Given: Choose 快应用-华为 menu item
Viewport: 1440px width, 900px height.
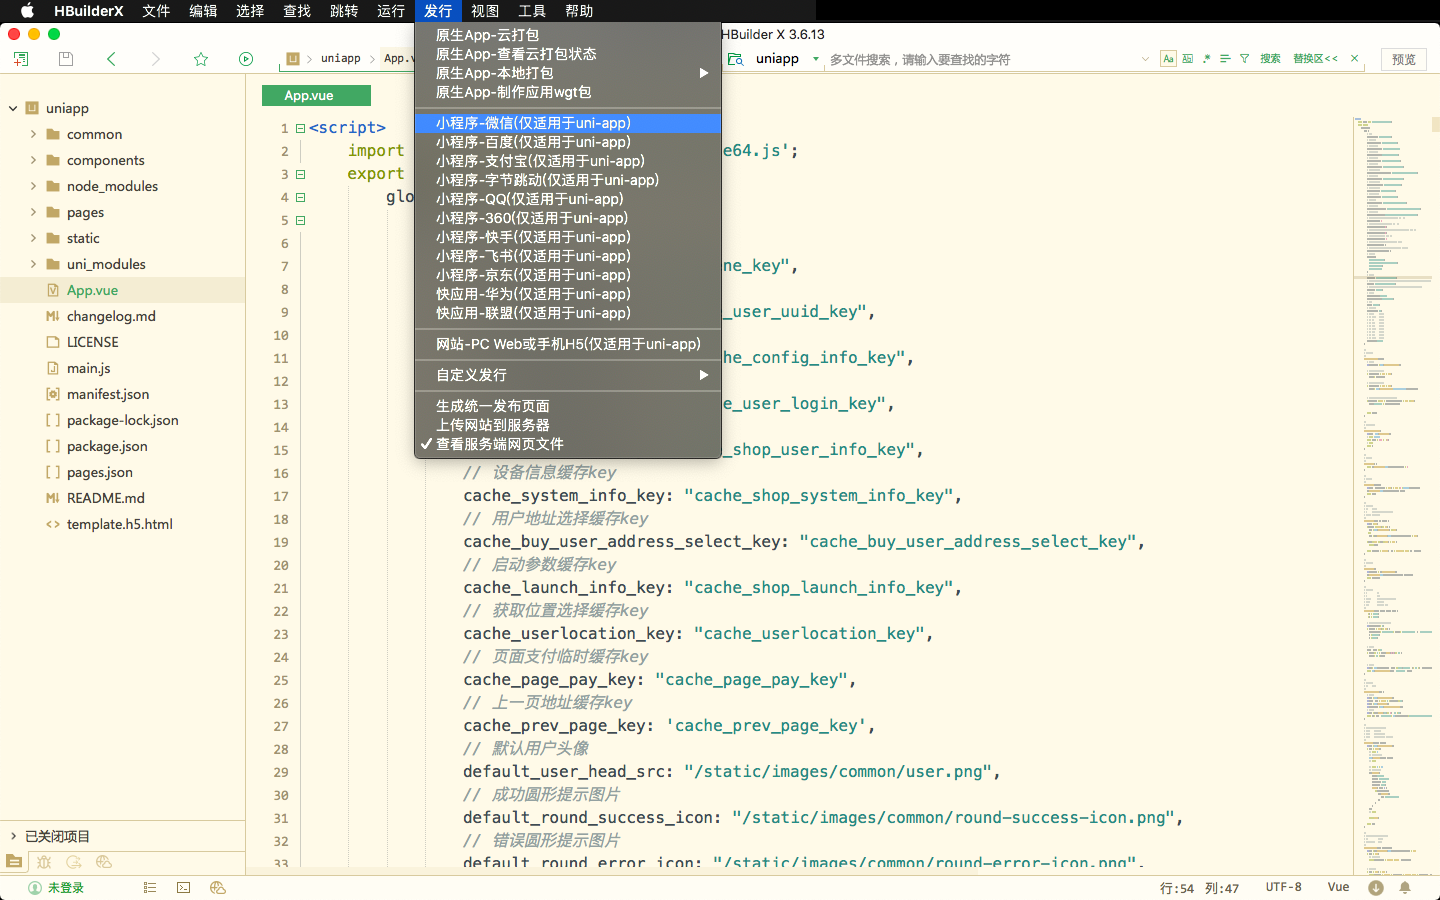Looking at the screenshot, I should pyautogui.click(x=568, y=294).
